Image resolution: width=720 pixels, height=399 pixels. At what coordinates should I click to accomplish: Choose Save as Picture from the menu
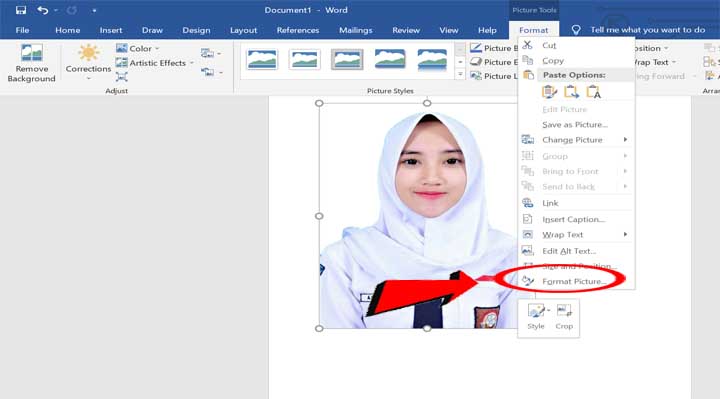point(576,124)
